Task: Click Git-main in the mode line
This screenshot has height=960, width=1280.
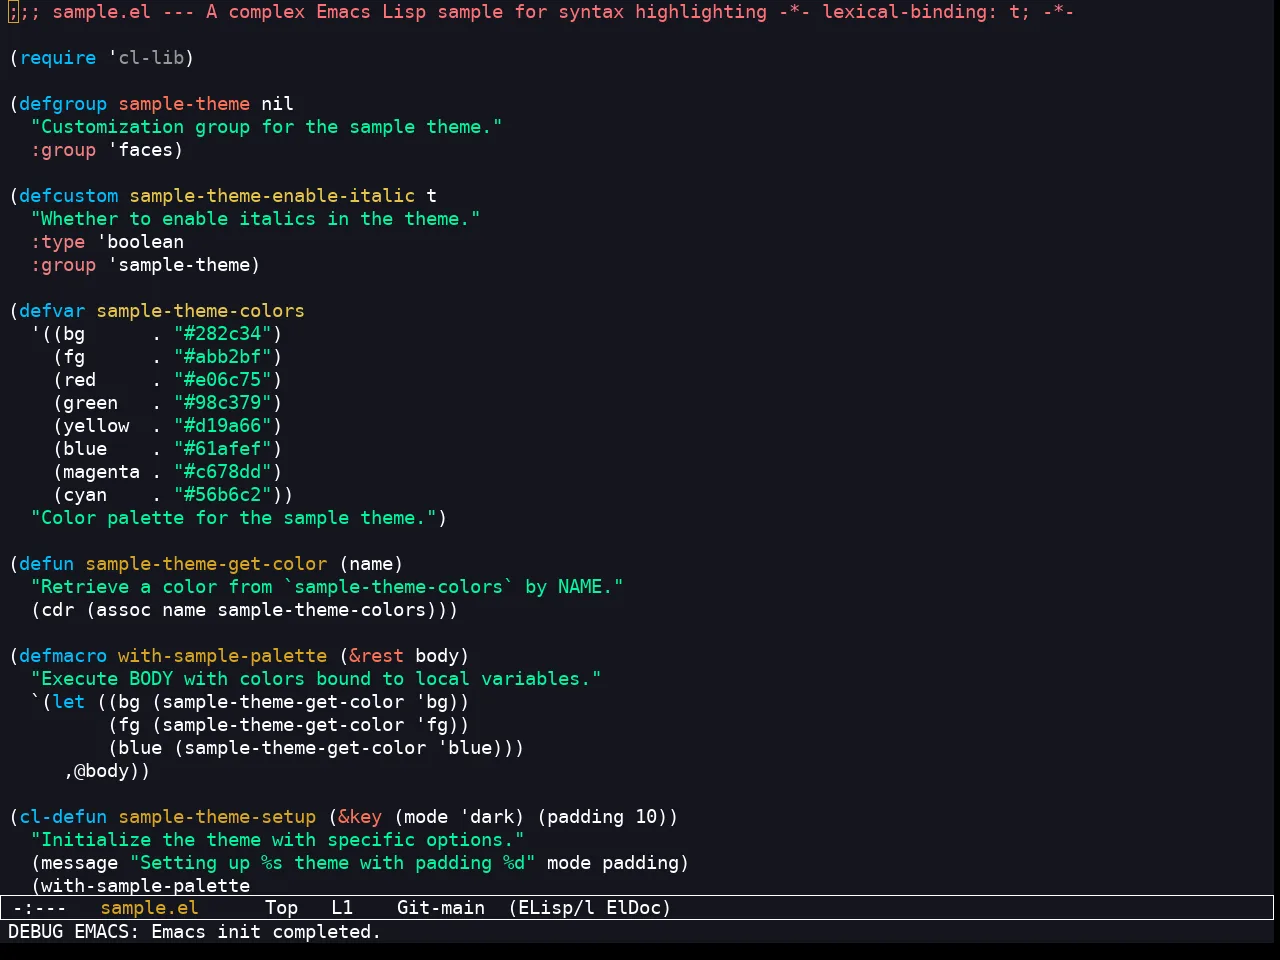Action: pos(441,908)
